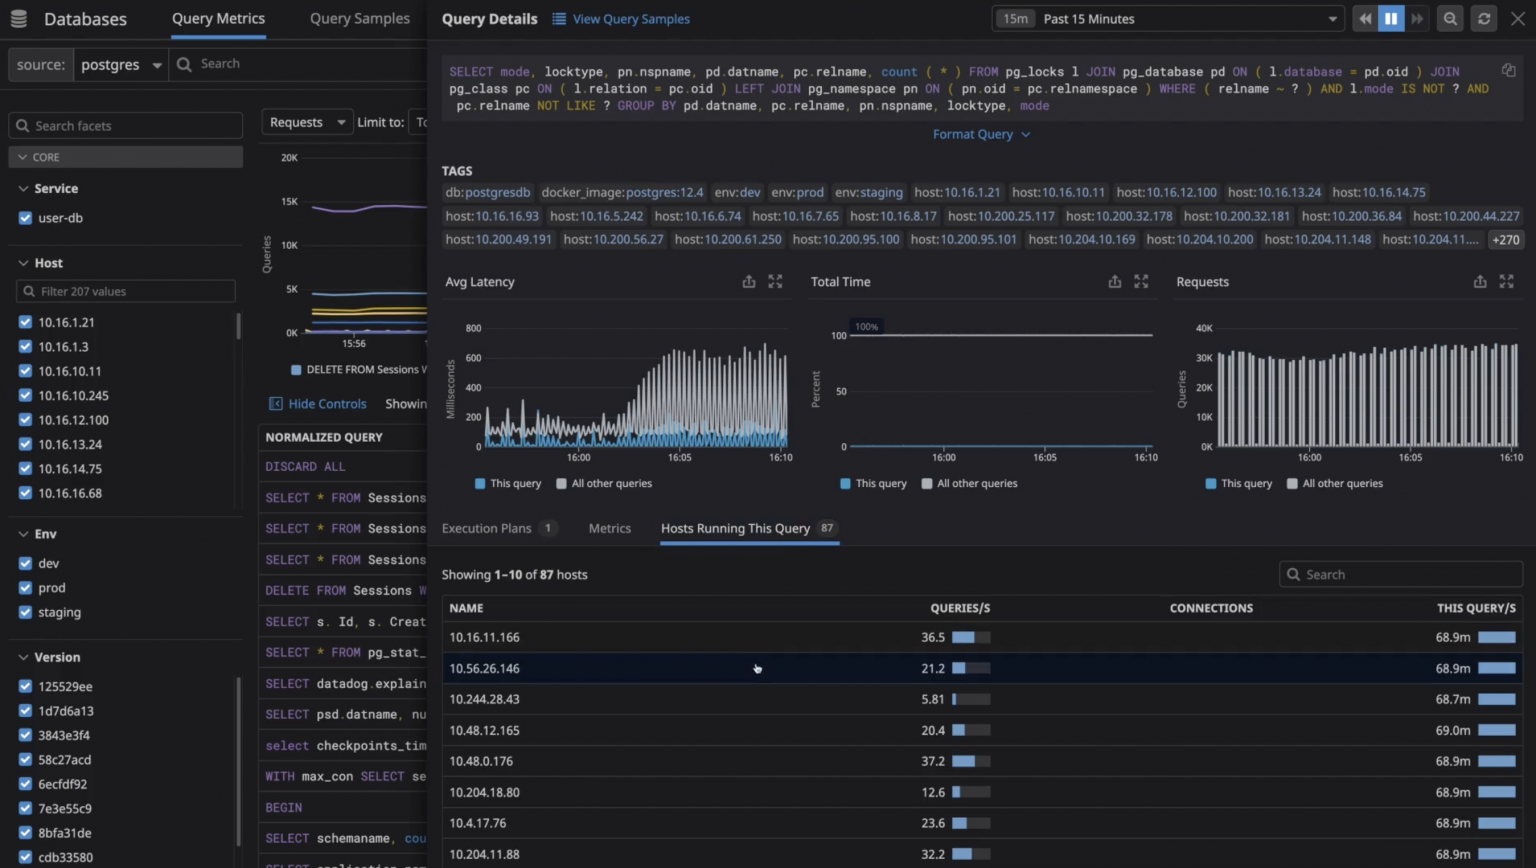Switch to the Query Samples tab
The width and height of the screenshot is (1536, 868).
point(360,18)
